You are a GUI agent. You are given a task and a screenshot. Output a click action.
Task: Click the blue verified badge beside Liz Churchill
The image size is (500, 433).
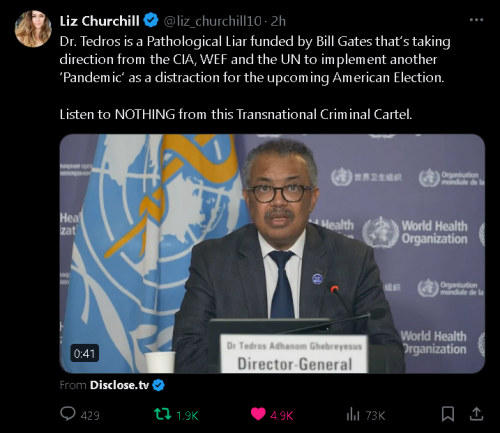pyautogui.click(x=151, y=21)
